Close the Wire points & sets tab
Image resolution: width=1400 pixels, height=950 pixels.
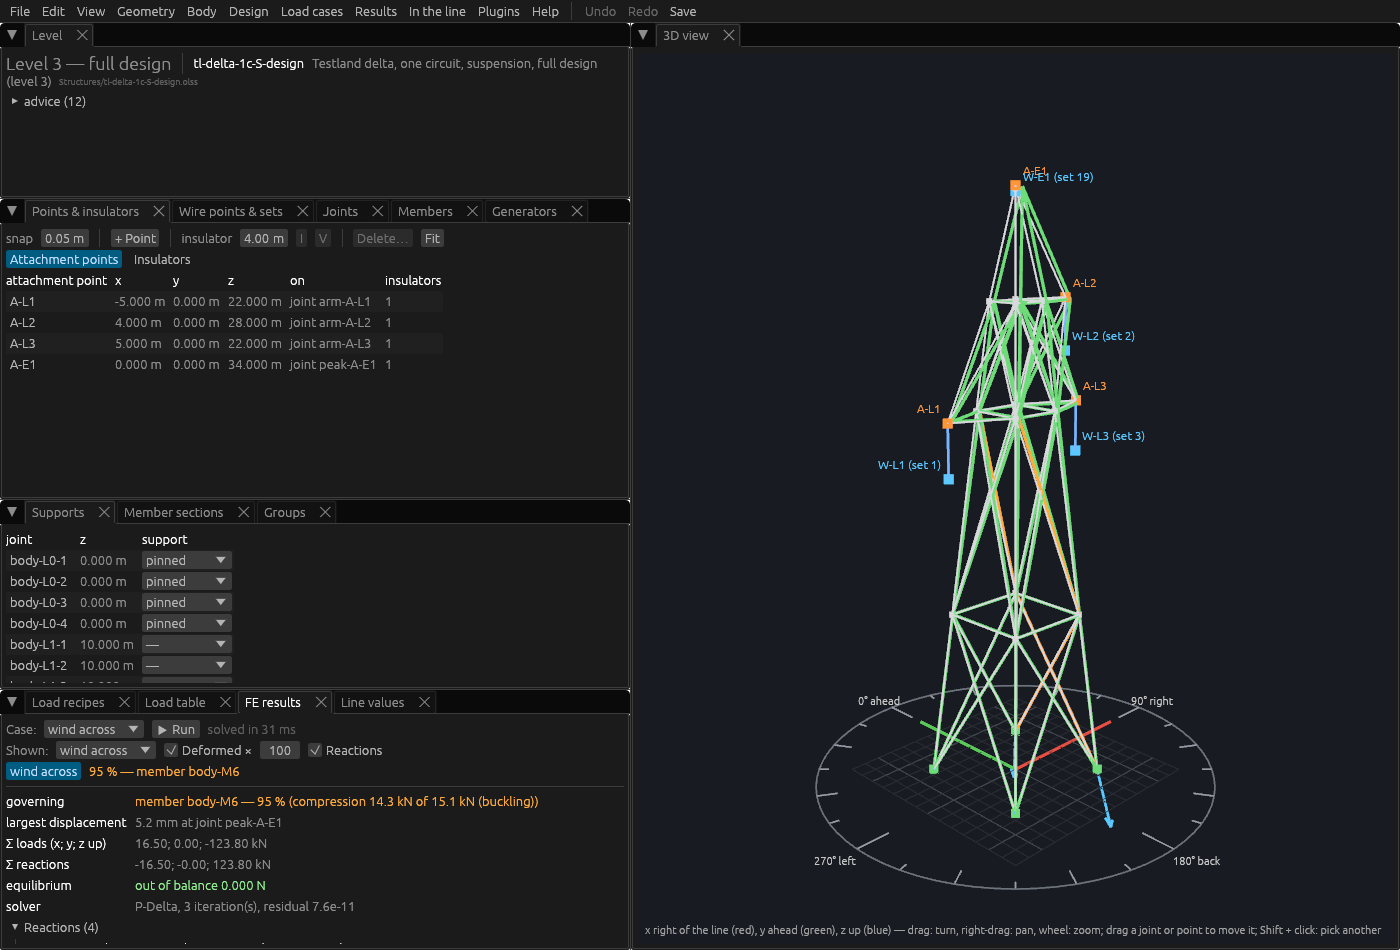302,211
